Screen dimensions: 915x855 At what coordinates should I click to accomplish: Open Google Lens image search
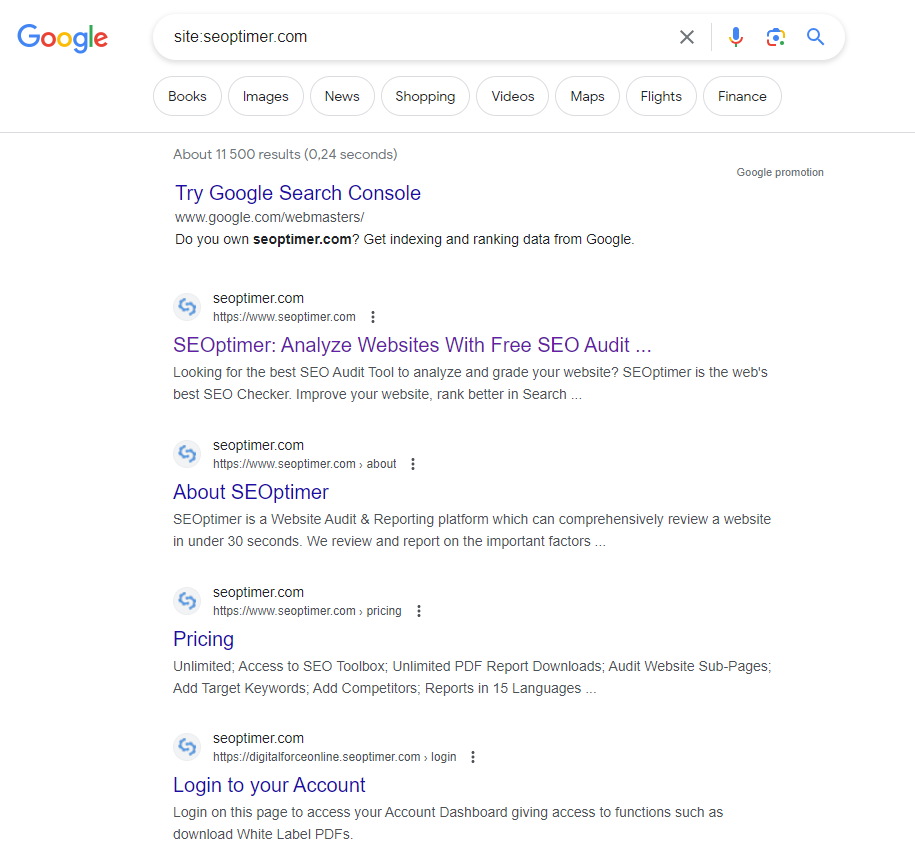(776, 37)
